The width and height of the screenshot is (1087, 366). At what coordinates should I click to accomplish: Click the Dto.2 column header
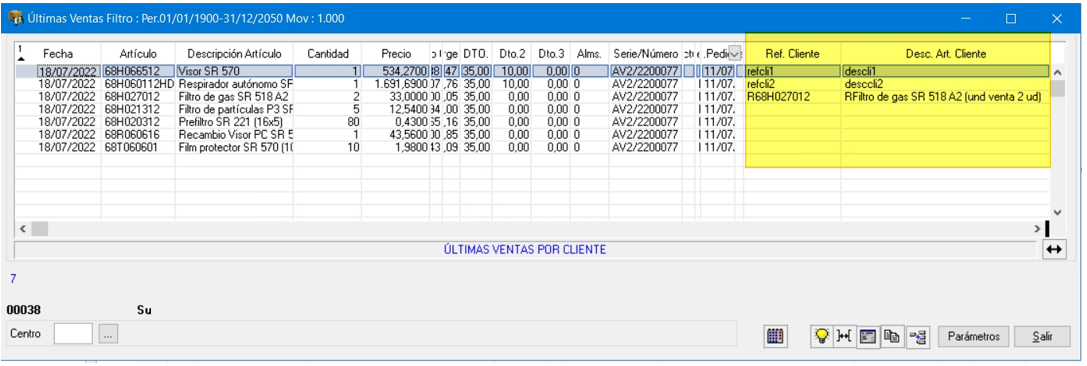pos(512,54)
